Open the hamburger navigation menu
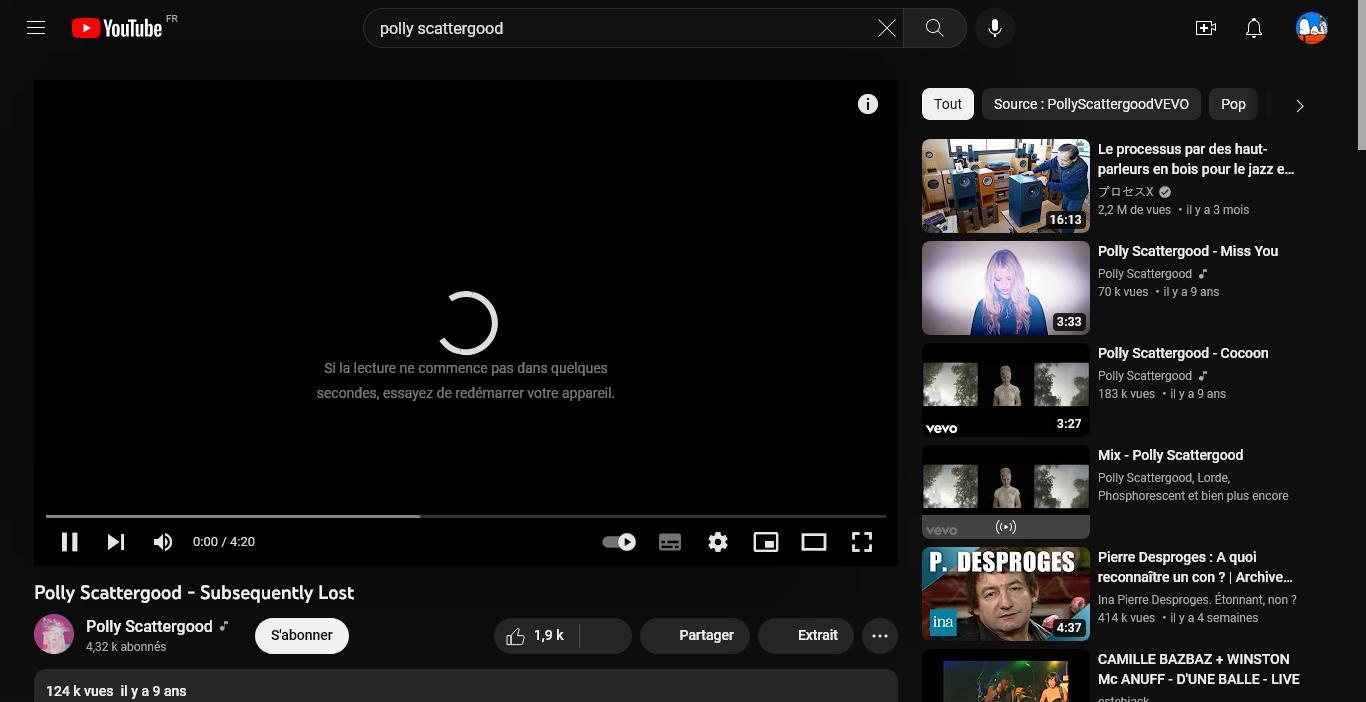1366x702 pixels. click(35, 27)
